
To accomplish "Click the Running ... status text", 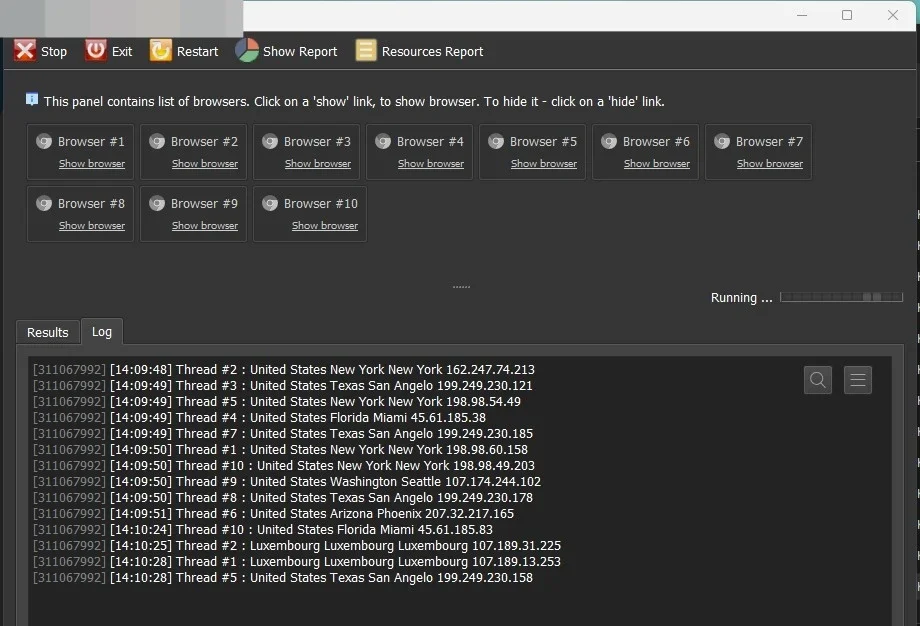I will coord(742,297).
